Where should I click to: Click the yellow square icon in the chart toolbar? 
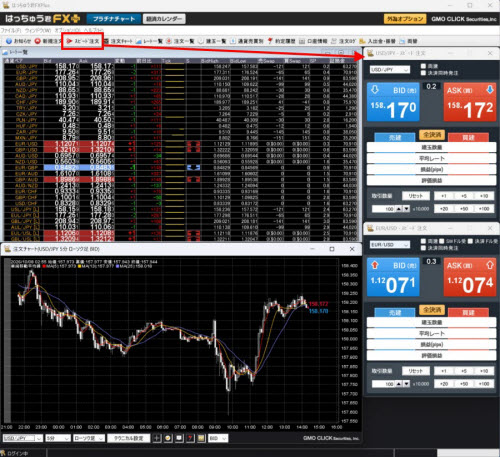coord(201,438)
